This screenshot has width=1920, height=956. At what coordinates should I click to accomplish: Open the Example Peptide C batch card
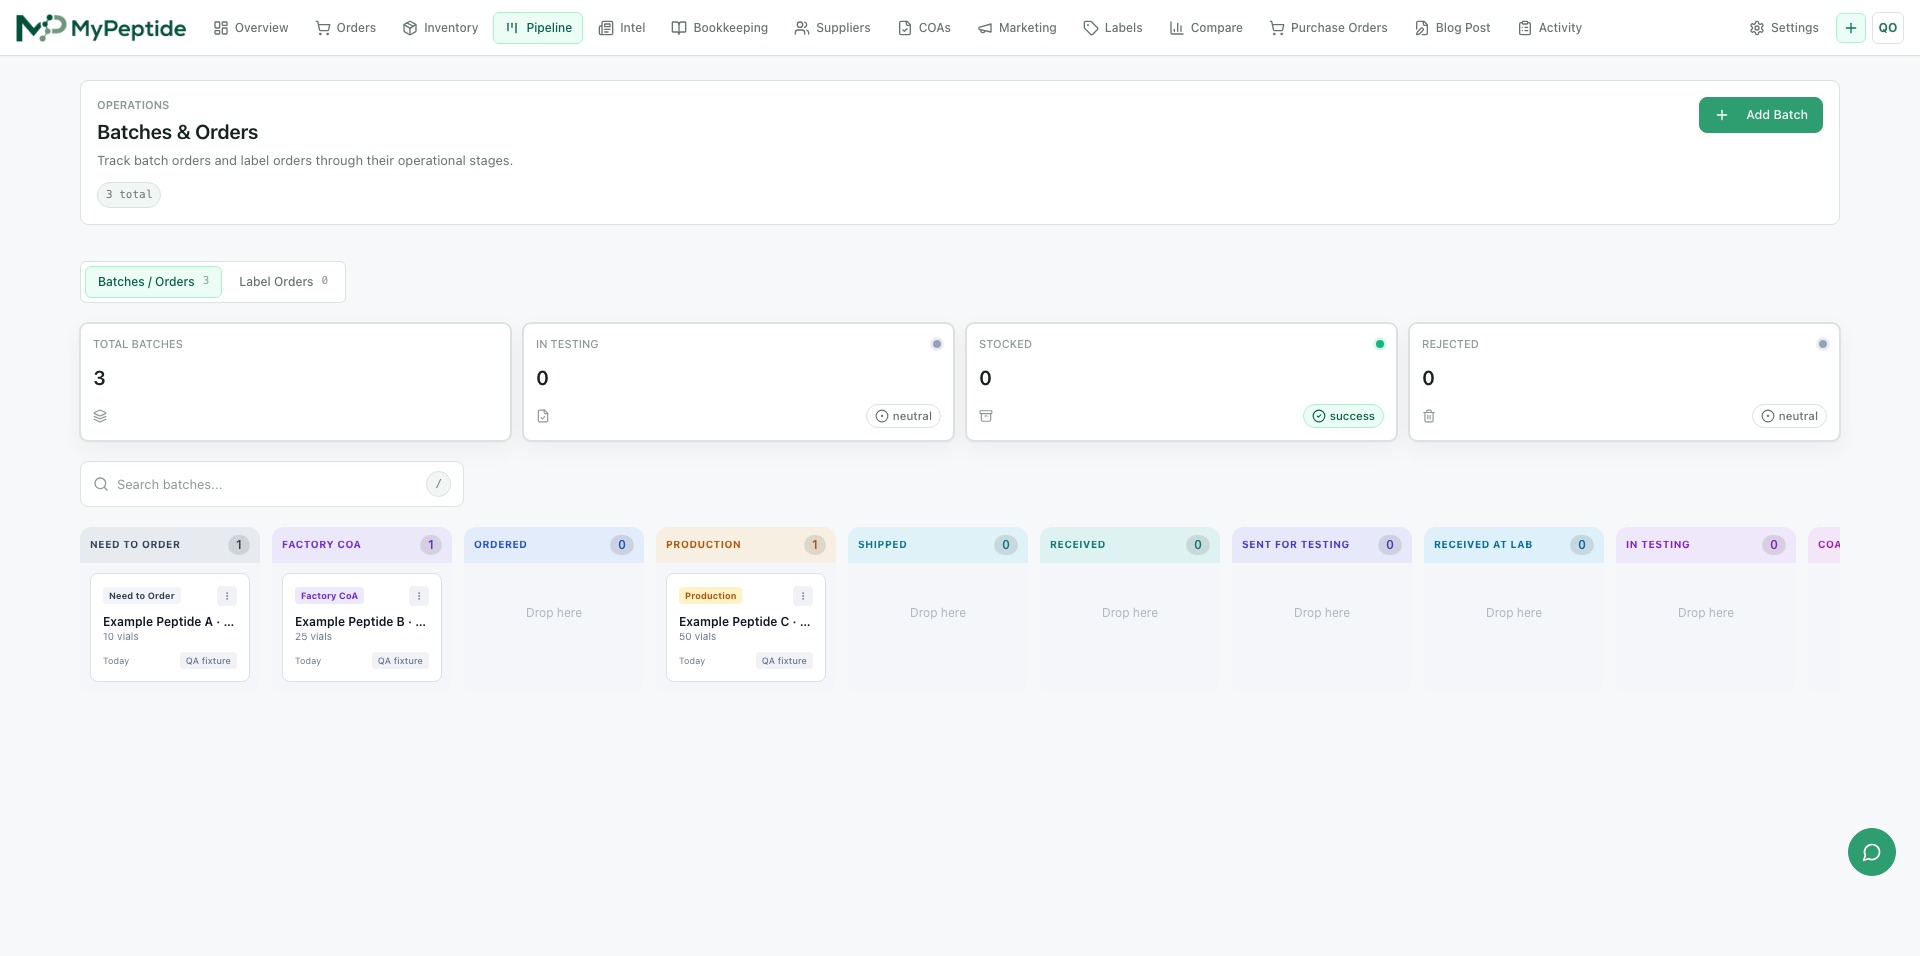tap(746, 627)
